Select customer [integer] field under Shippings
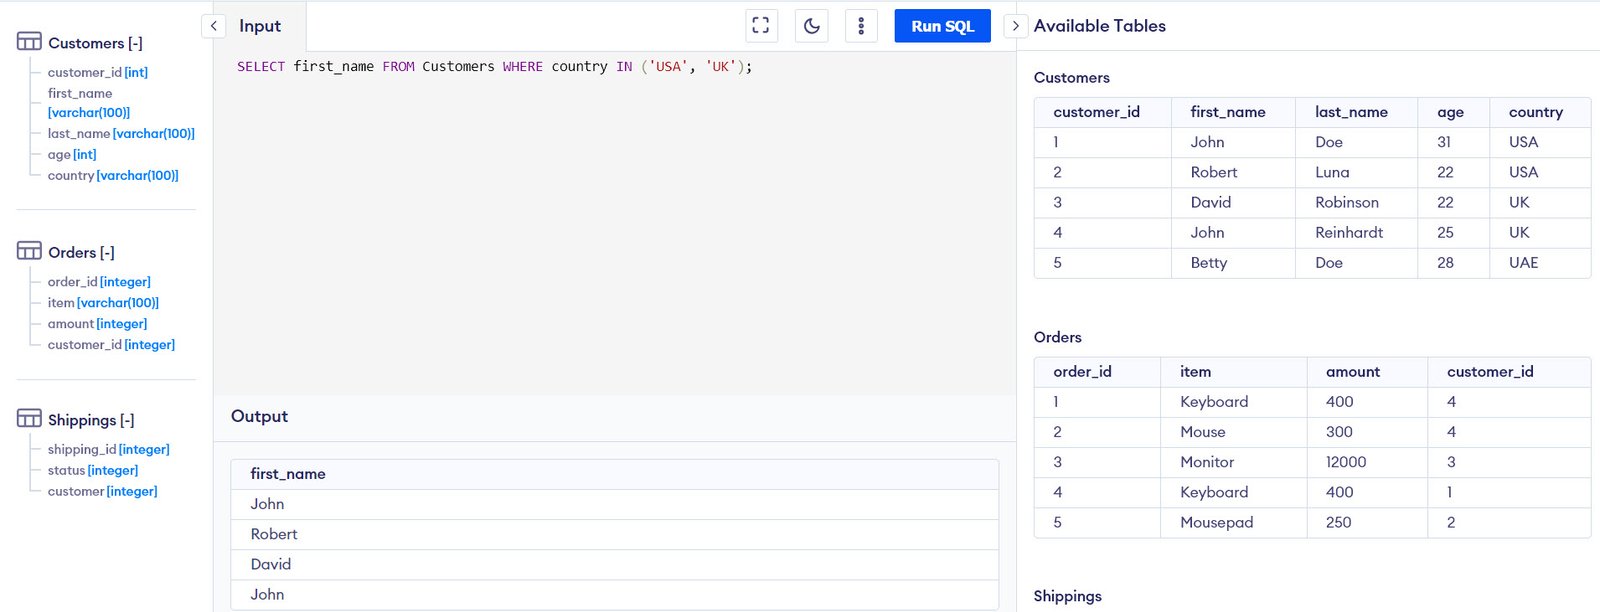 click(x=103, y=492)
